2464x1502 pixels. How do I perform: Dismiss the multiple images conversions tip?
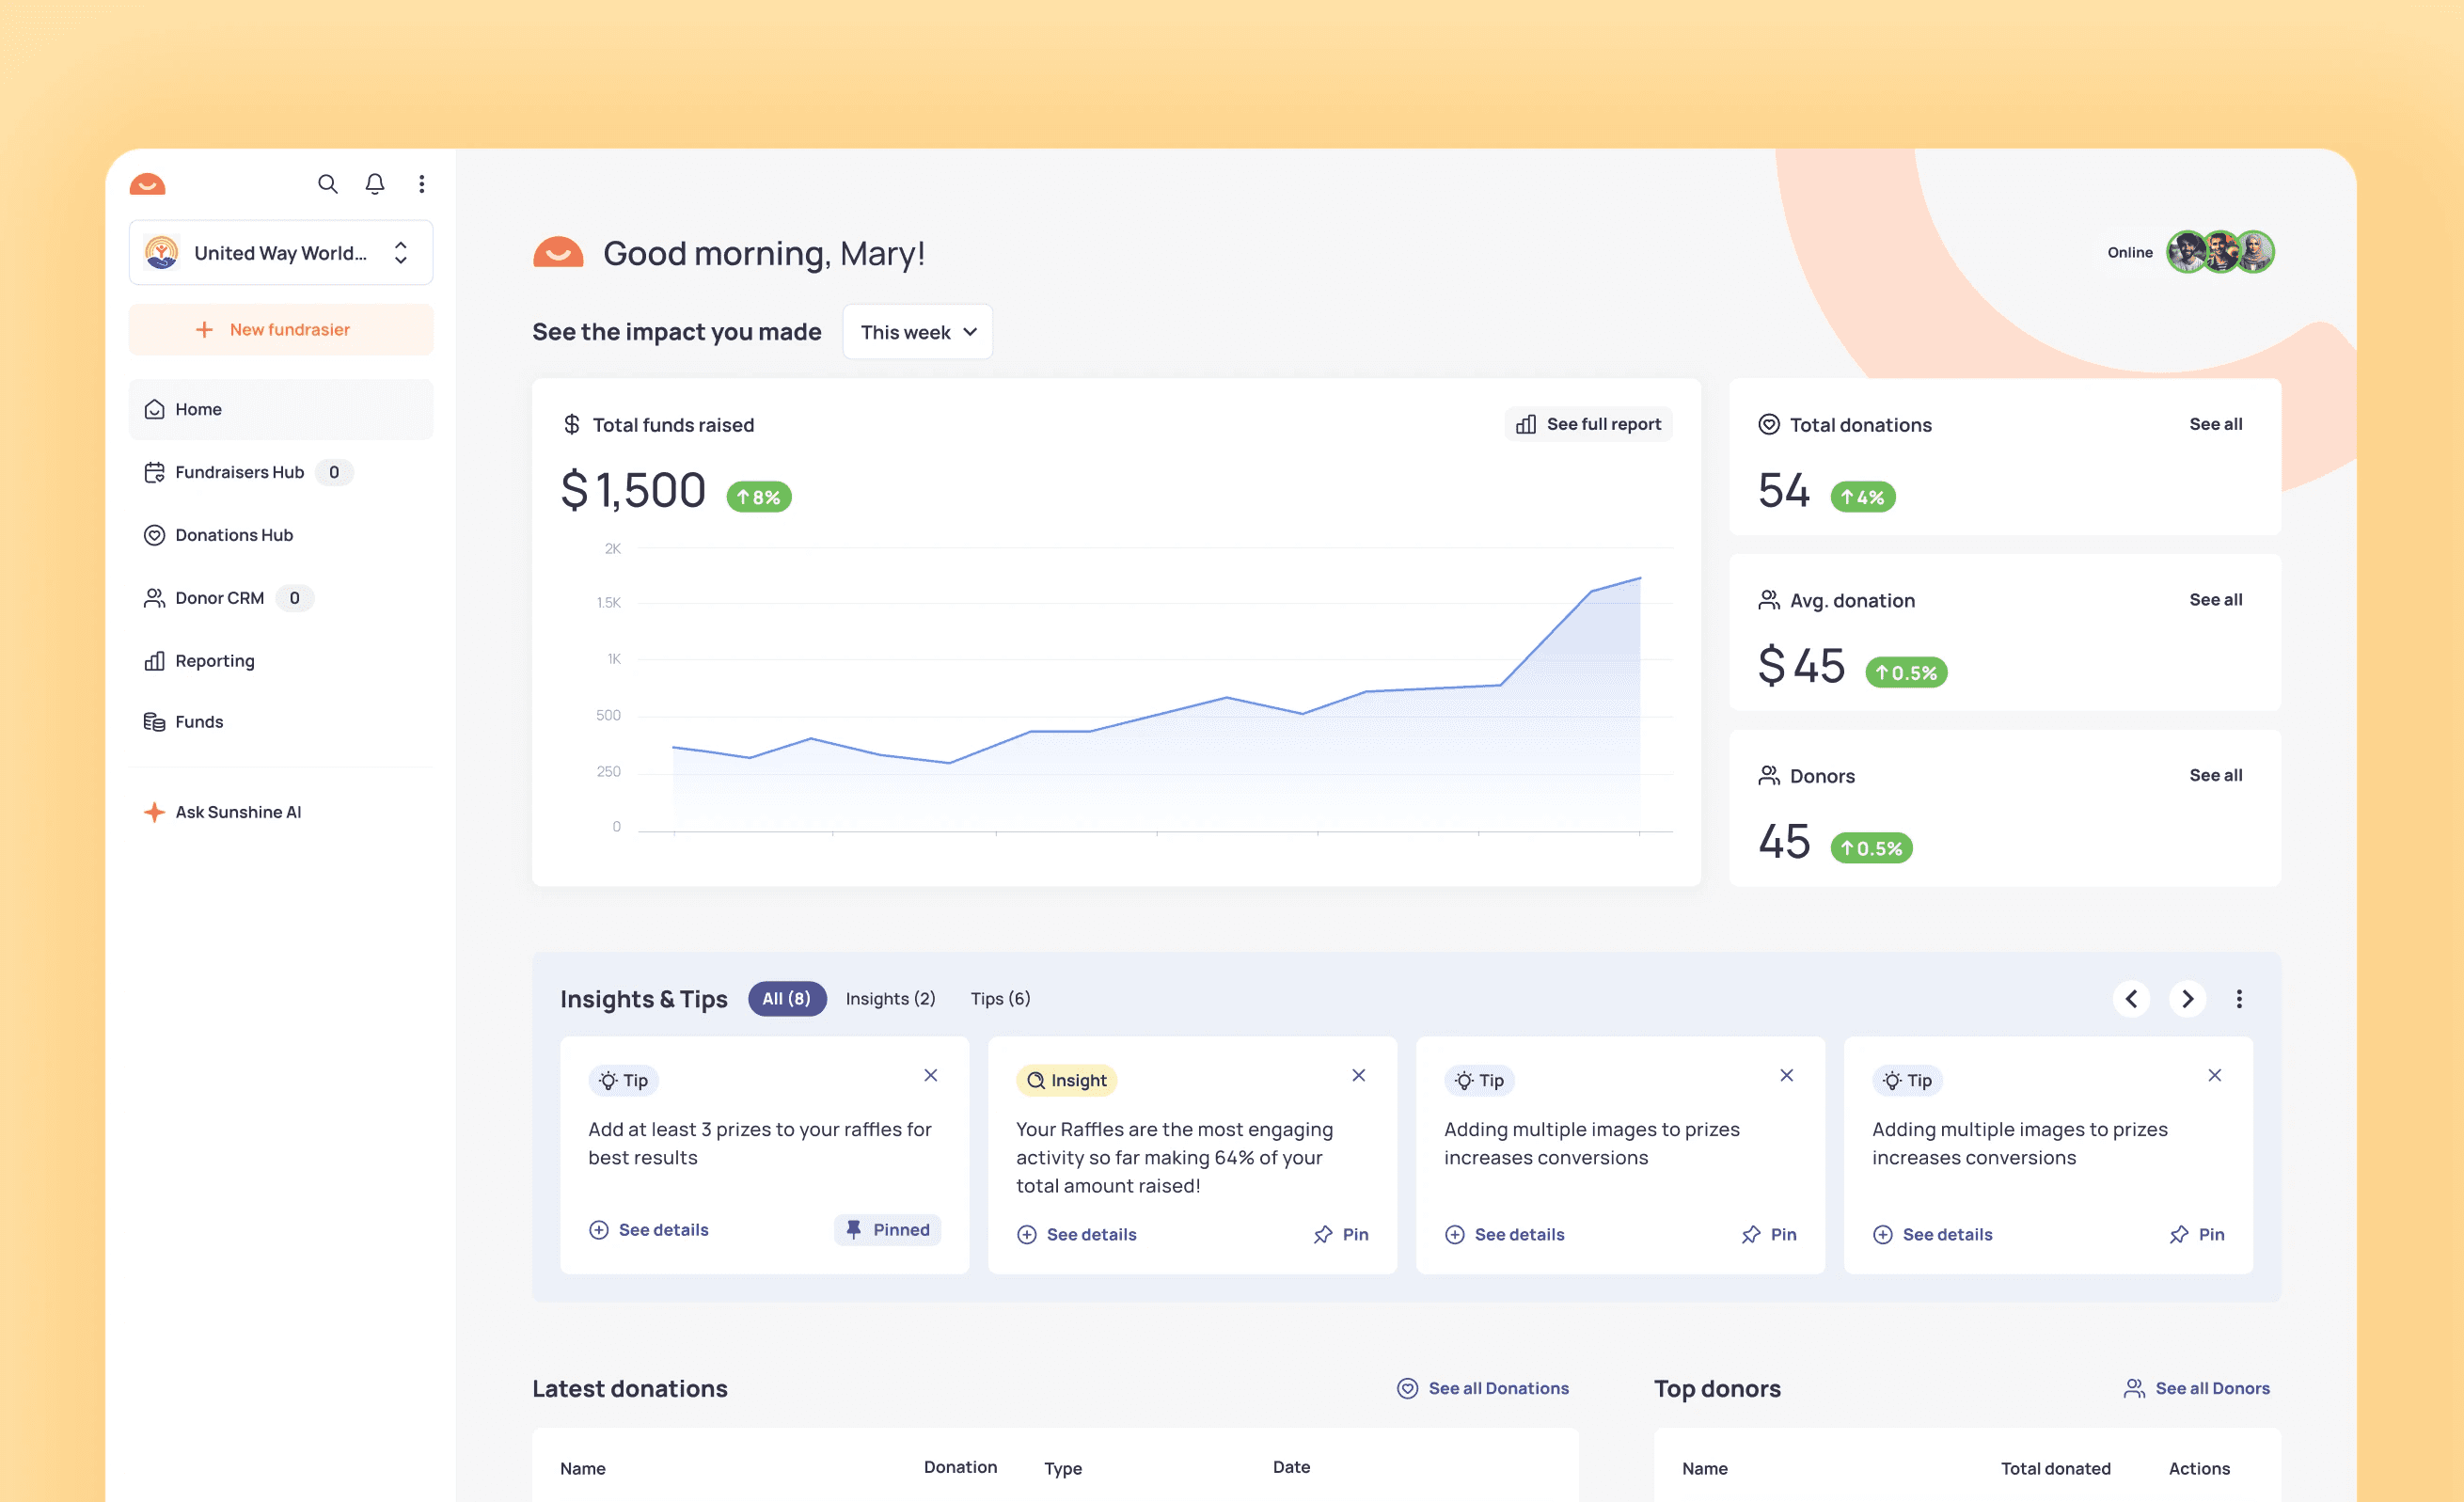(x=1787, y=1075)
